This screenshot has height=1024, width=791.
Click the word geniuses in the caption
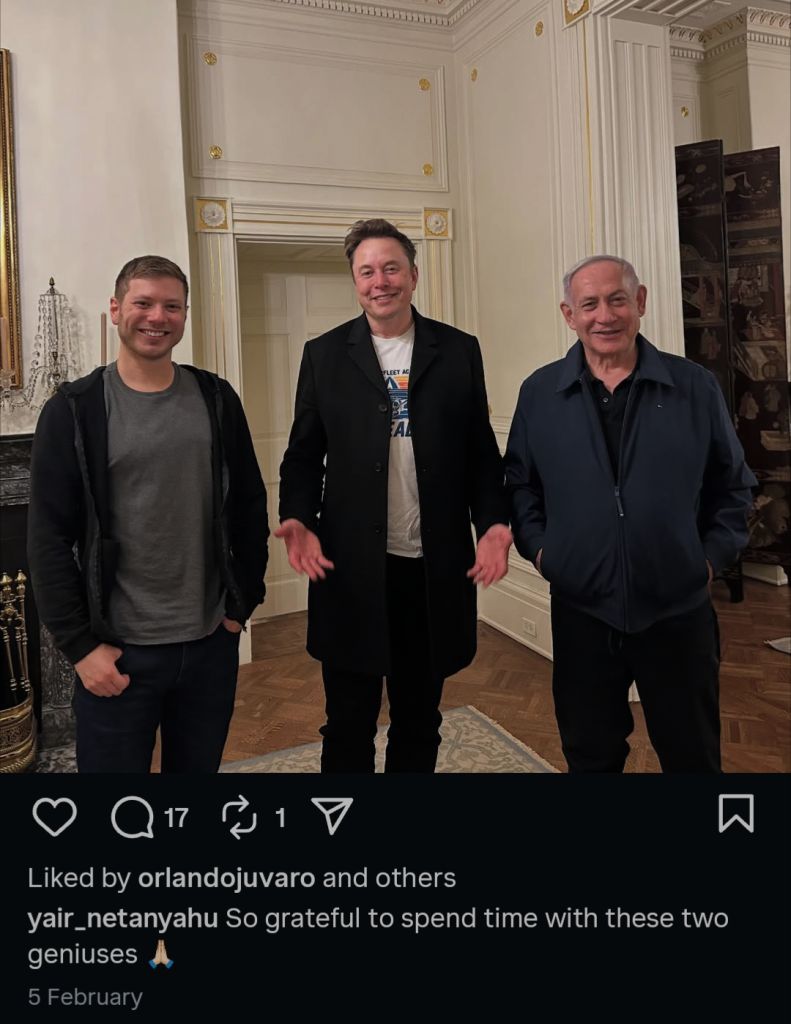click(x=82, y=955)
